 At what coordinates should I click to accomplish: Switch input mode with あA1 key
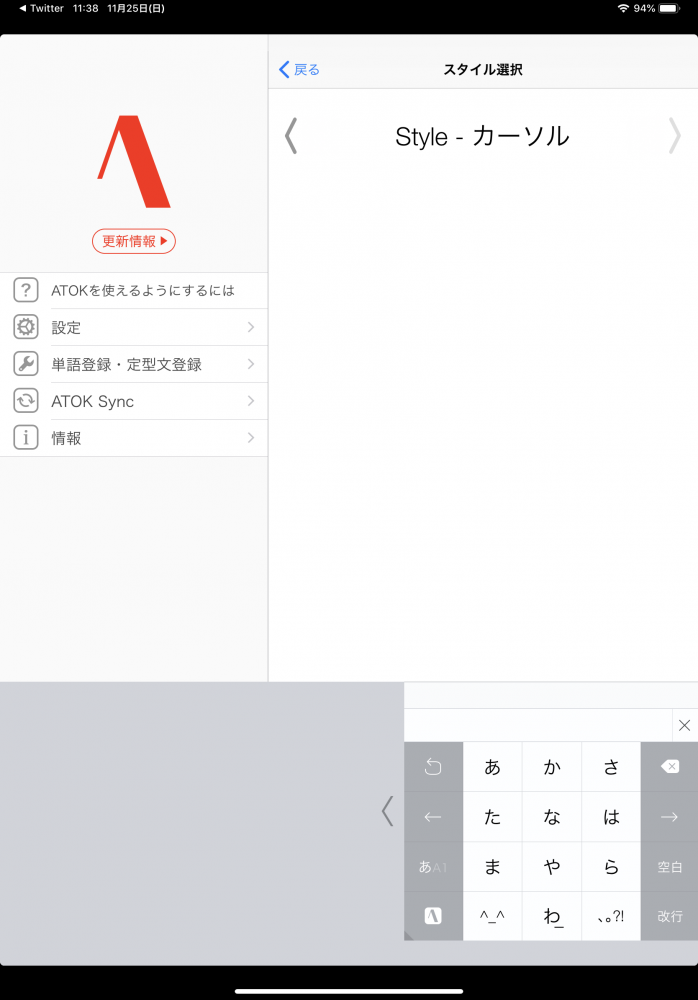(433, 867)
